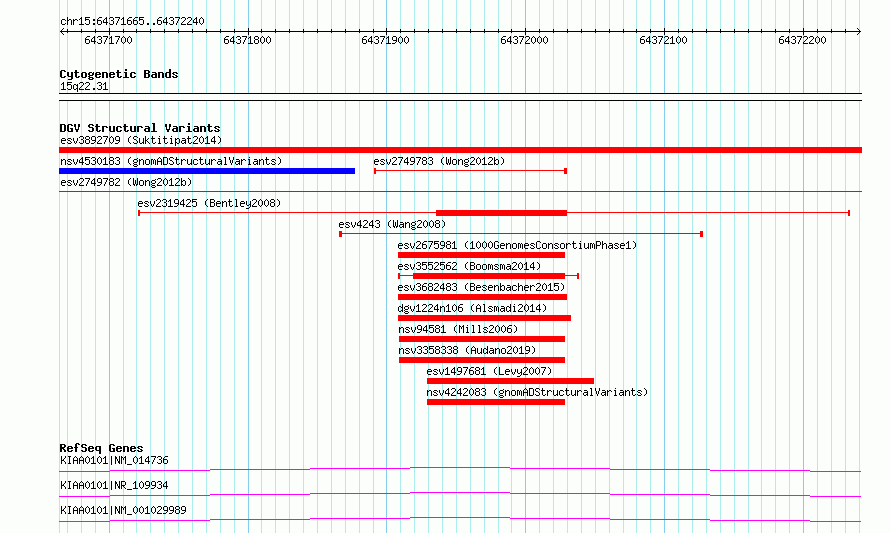The width and height of the screenshot is (890, 533).
Task: Select the red bar under dgv1224n106
Action: pos(484,318)
